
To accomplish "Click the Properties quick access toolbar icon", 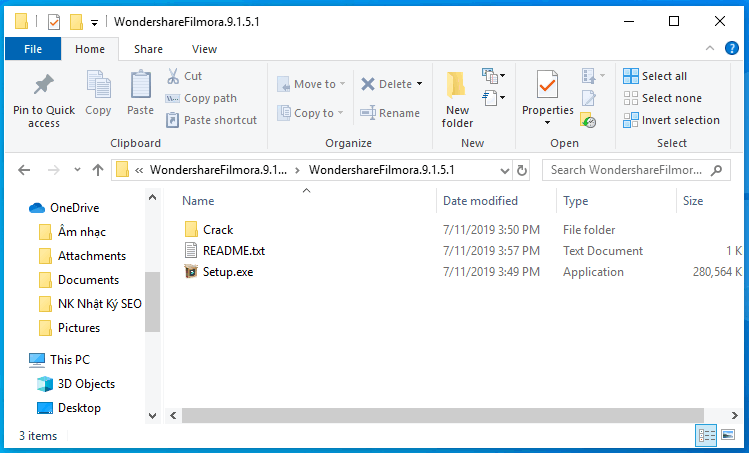I will (x=54, y=22).
